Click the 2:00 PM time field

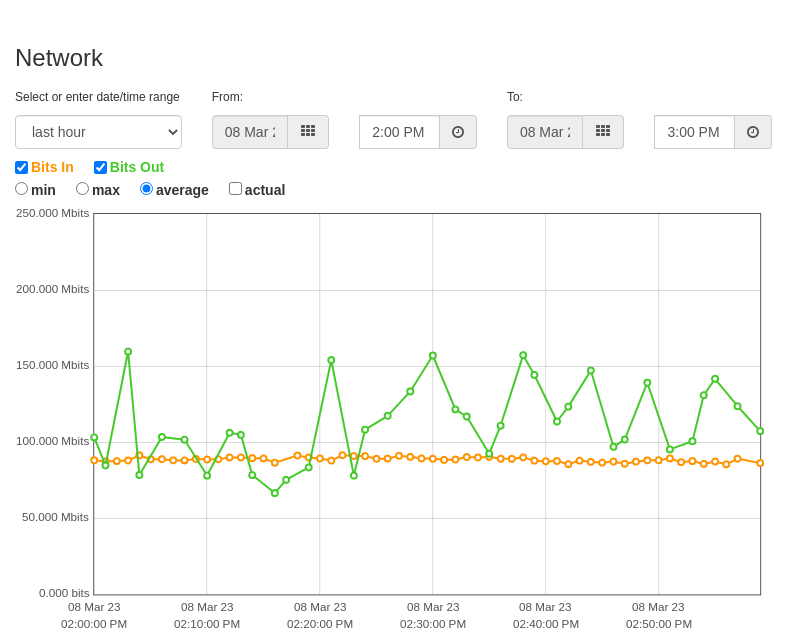click(400, 132)
